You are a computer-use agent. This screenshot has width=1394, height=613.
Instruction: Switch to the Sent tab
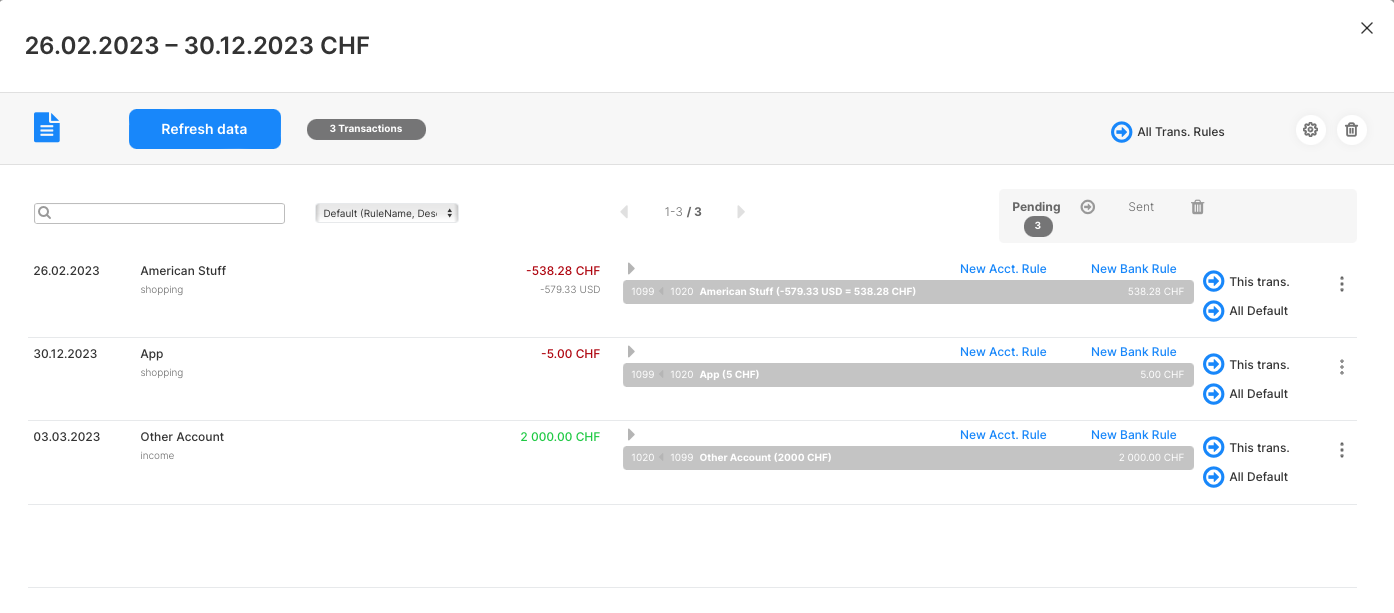pyautogui.click(x=1141, y=207)
